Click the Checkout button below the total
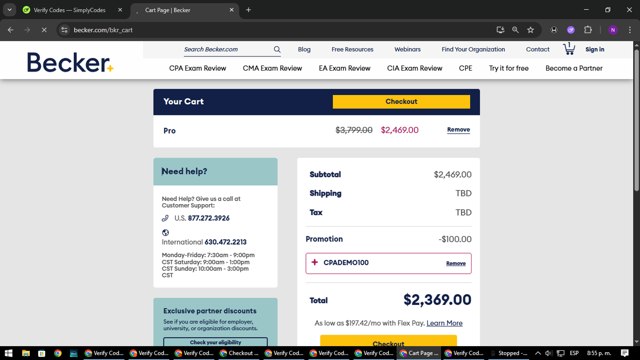This screenshot has width=640, height=360. coord(388,341)
